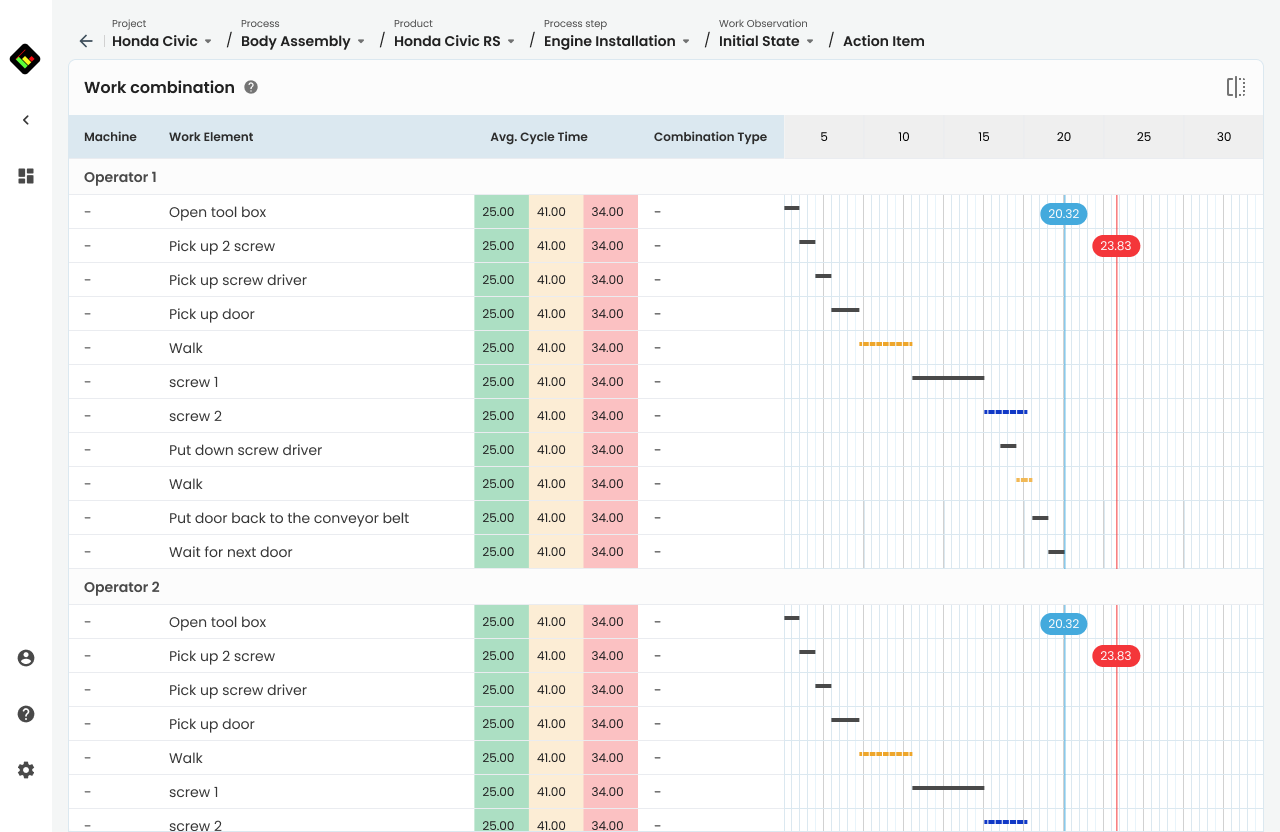
Task: Click the help question-mark icon in sidebar
Action: click(25, 714)
